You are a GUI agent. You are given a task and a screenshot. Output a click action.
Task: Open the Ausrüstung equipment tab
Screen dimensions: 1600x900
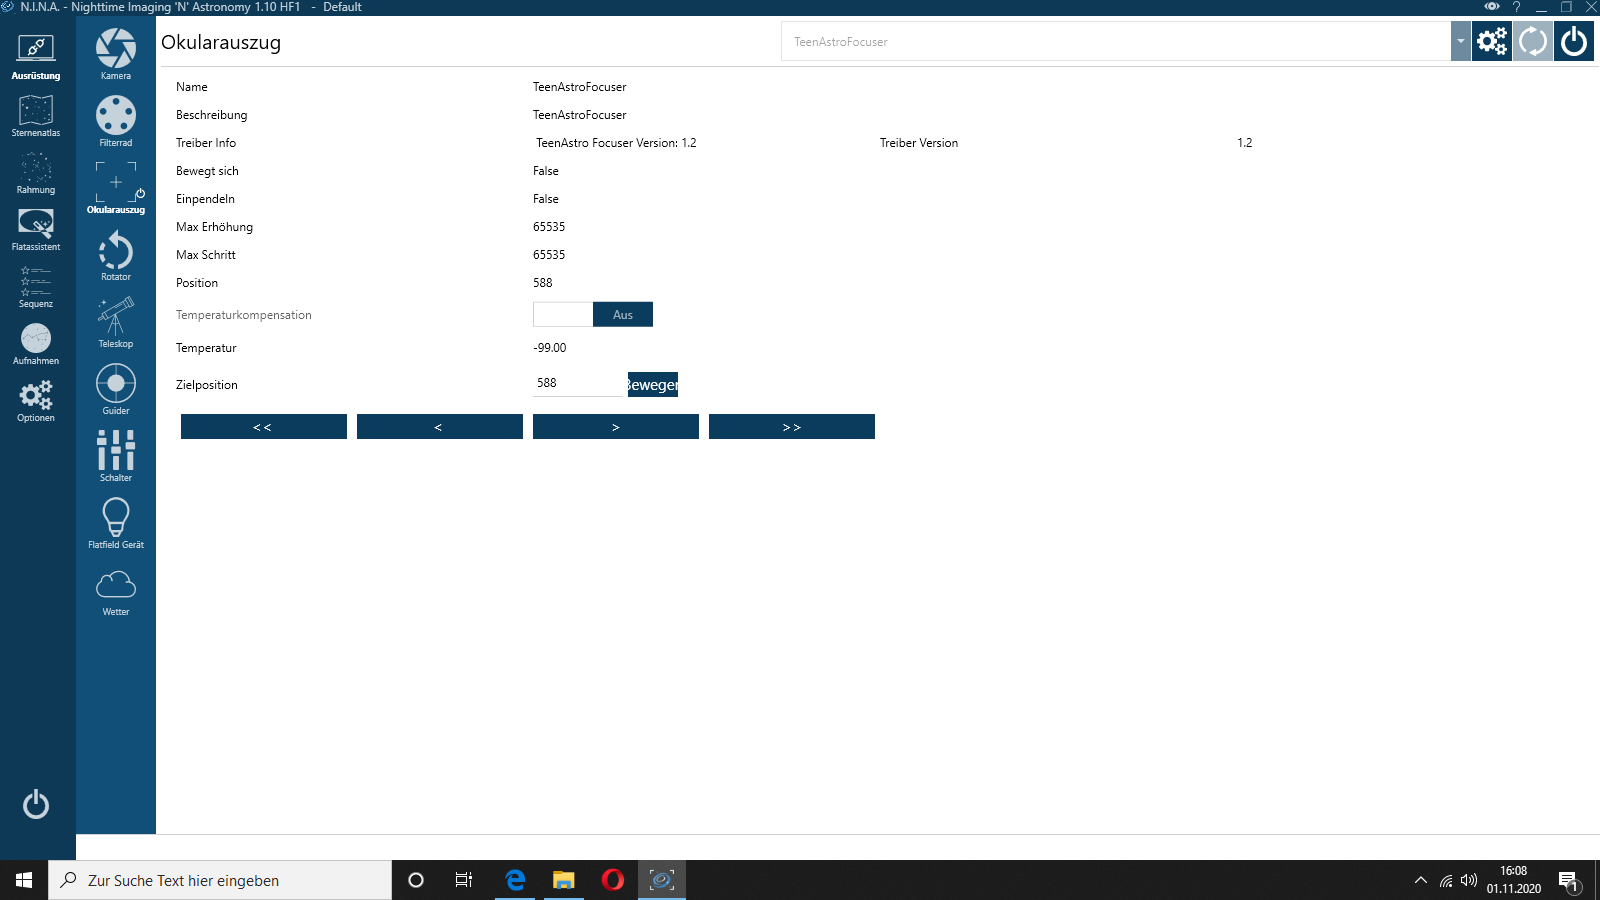tap(36, 57)
